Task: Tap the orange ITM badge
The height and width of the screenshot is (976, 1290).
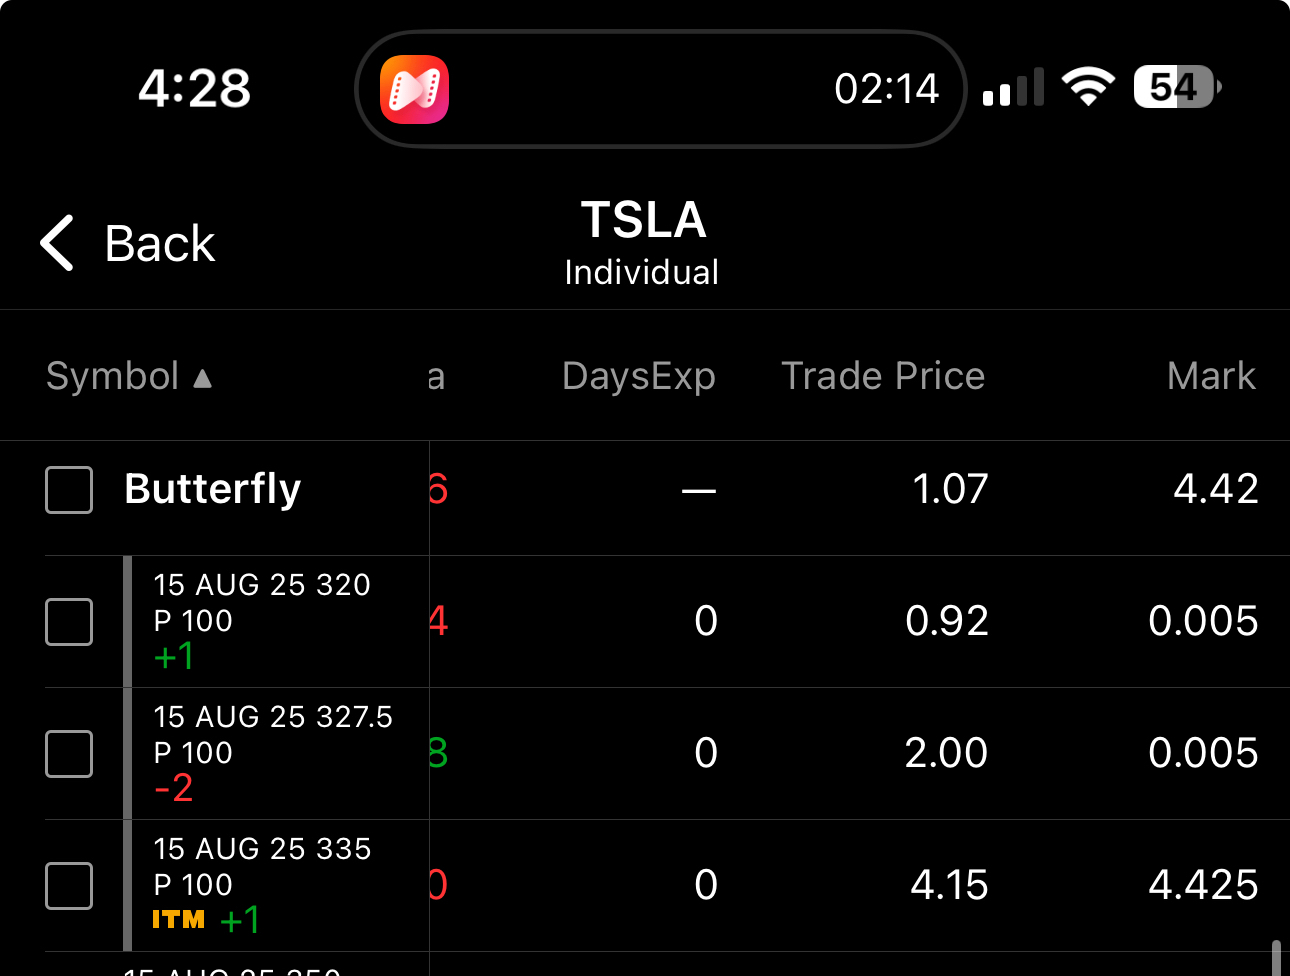Action: click(178, 919)
